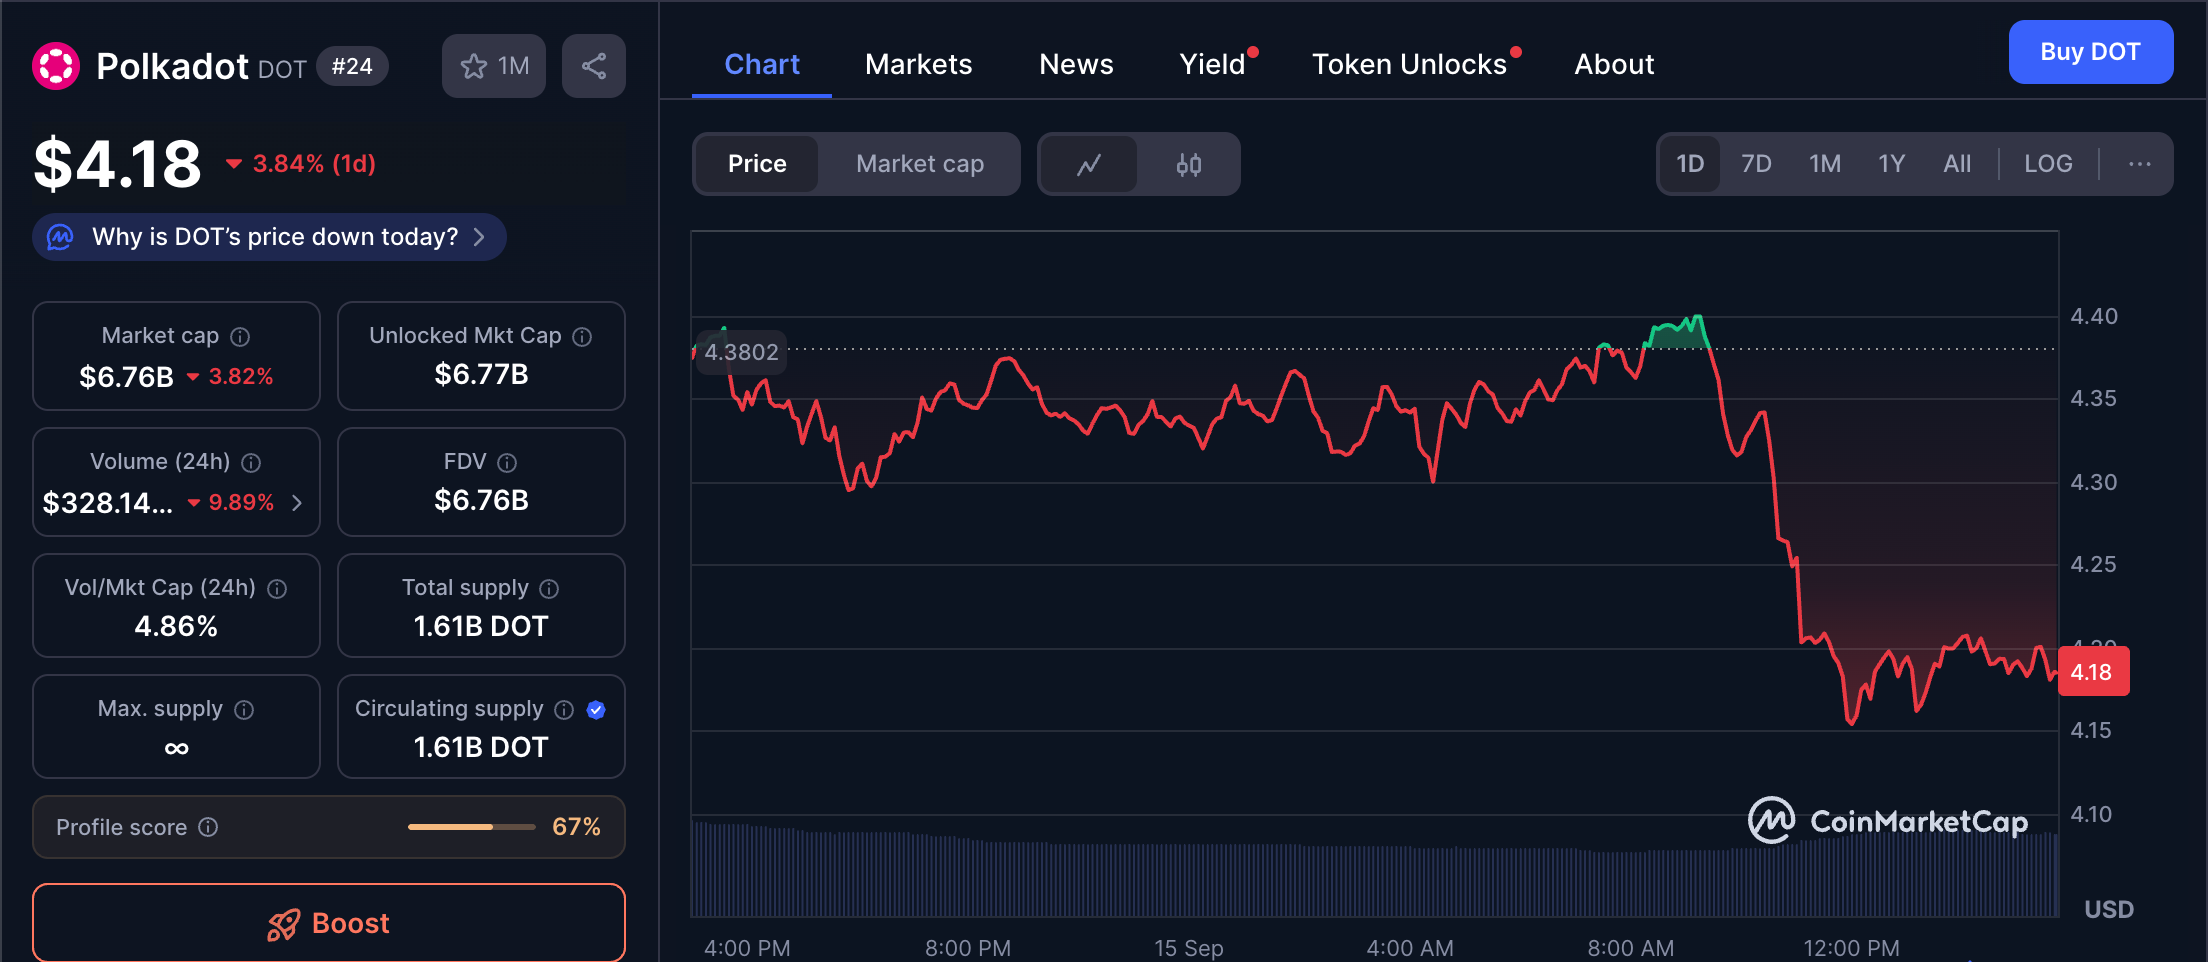Image resolution: width=2208 pixels, height=962 pixels.
Task: Click the Boost button
Action: pos(329,923)
